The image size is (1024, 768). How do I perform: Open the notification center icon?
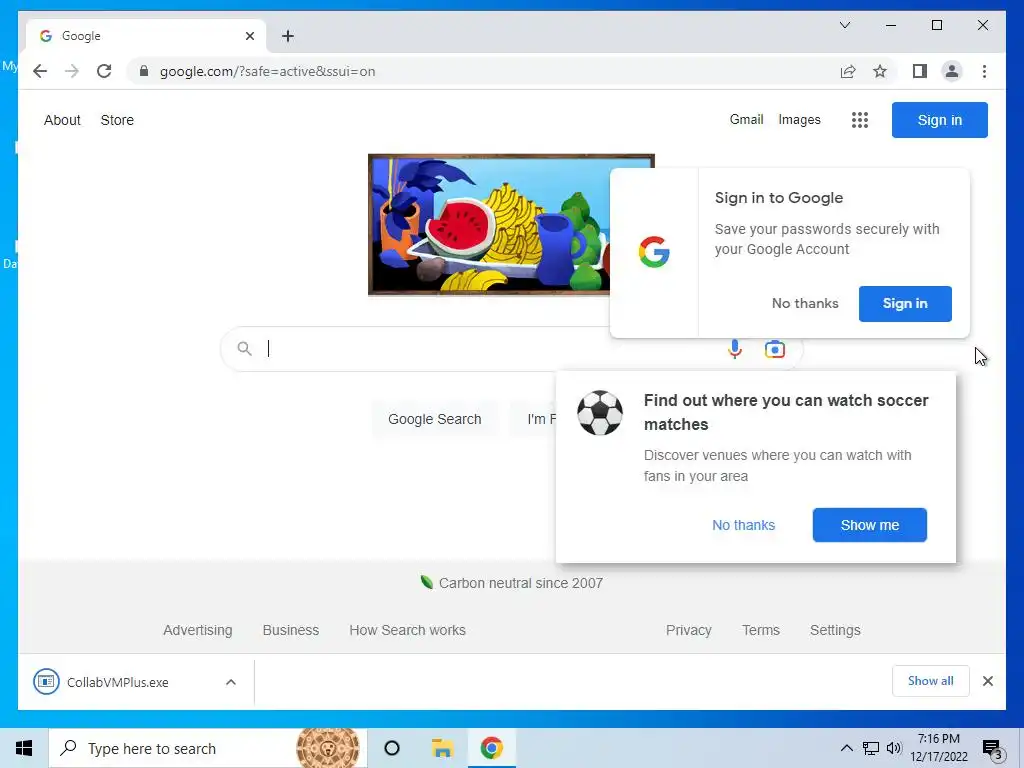(x=993, y=749)
